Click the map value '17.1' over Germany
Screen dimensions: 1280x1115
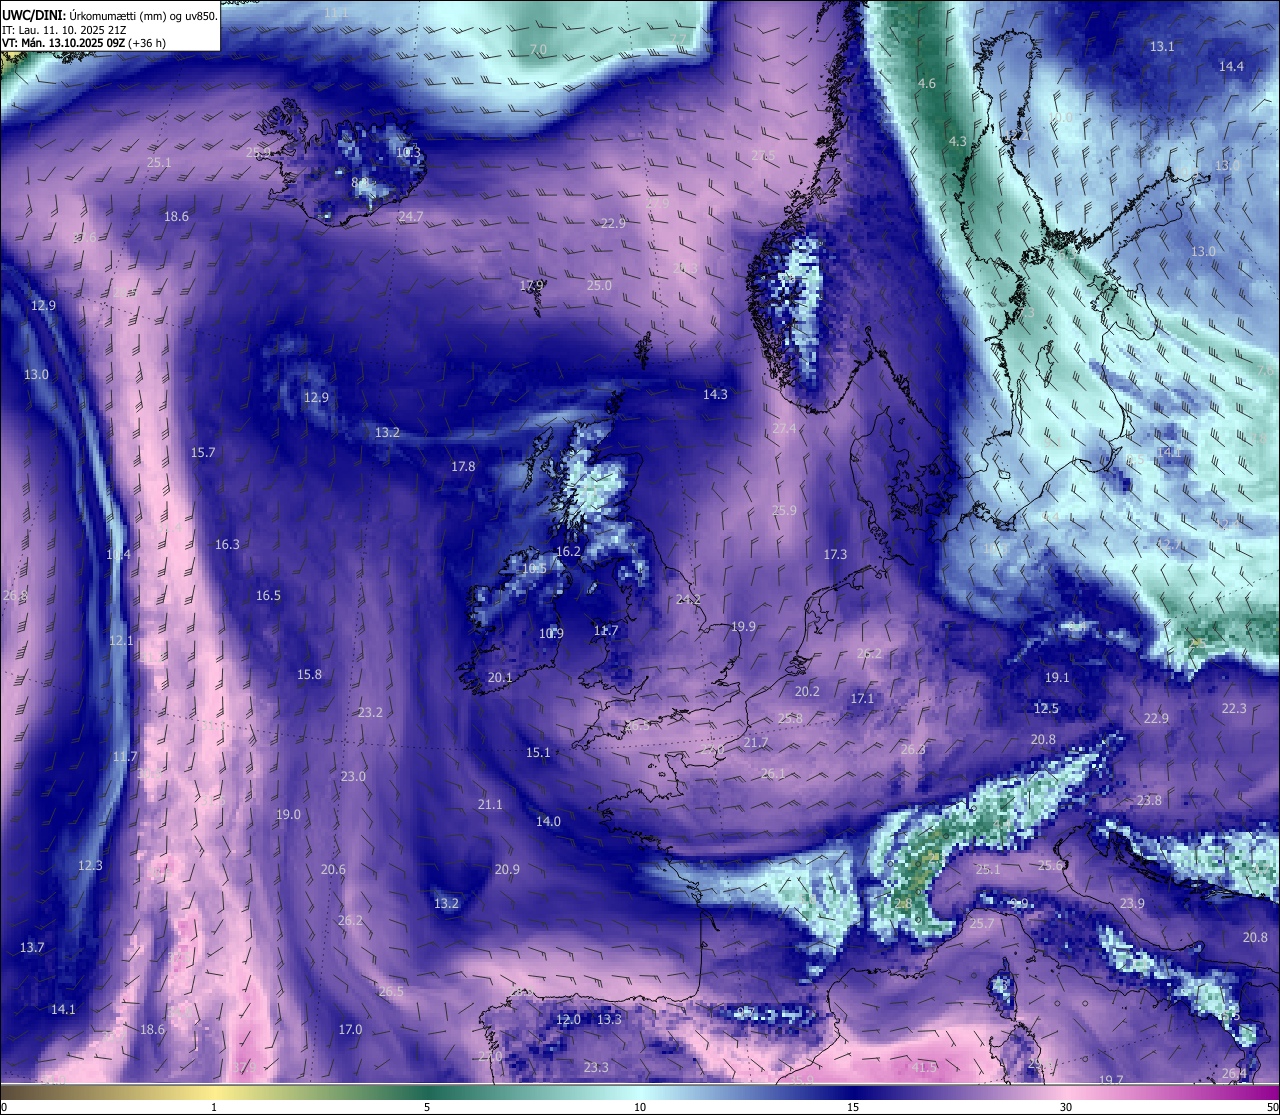[862, 698]
